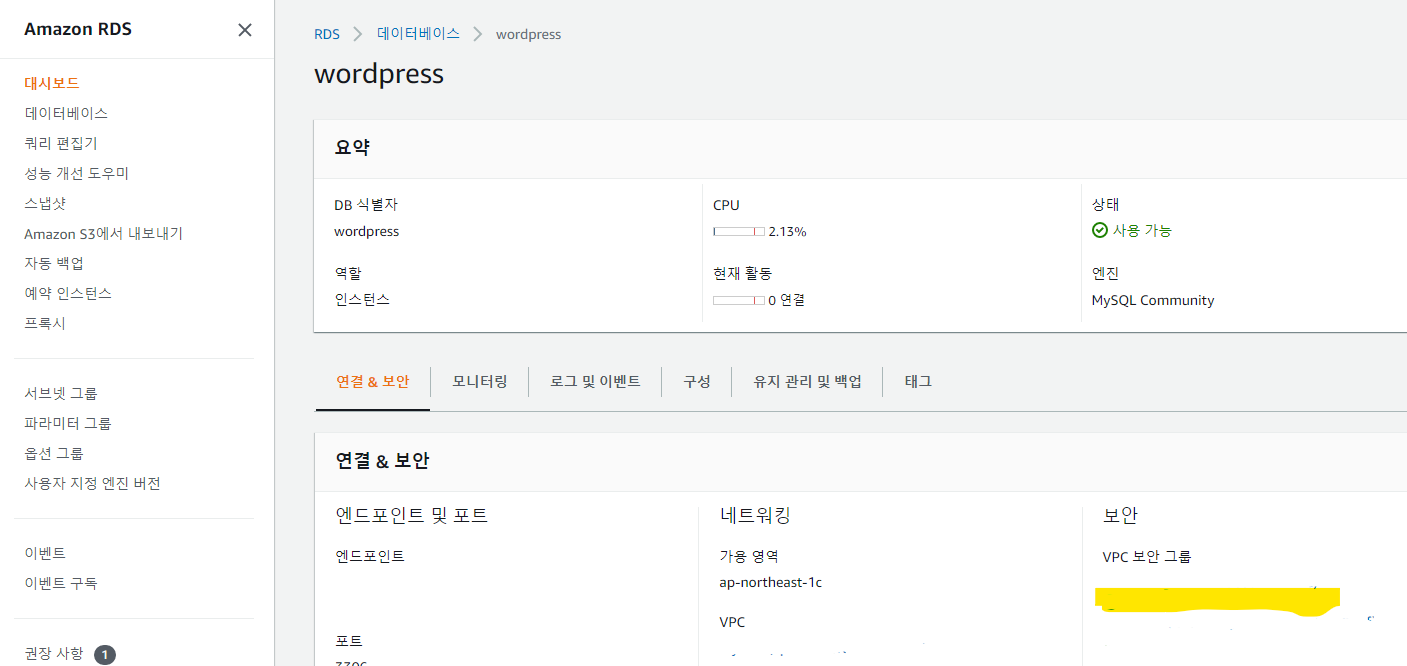Click the 요약 section header
The image size is (1407, 666).
(352, 147)
